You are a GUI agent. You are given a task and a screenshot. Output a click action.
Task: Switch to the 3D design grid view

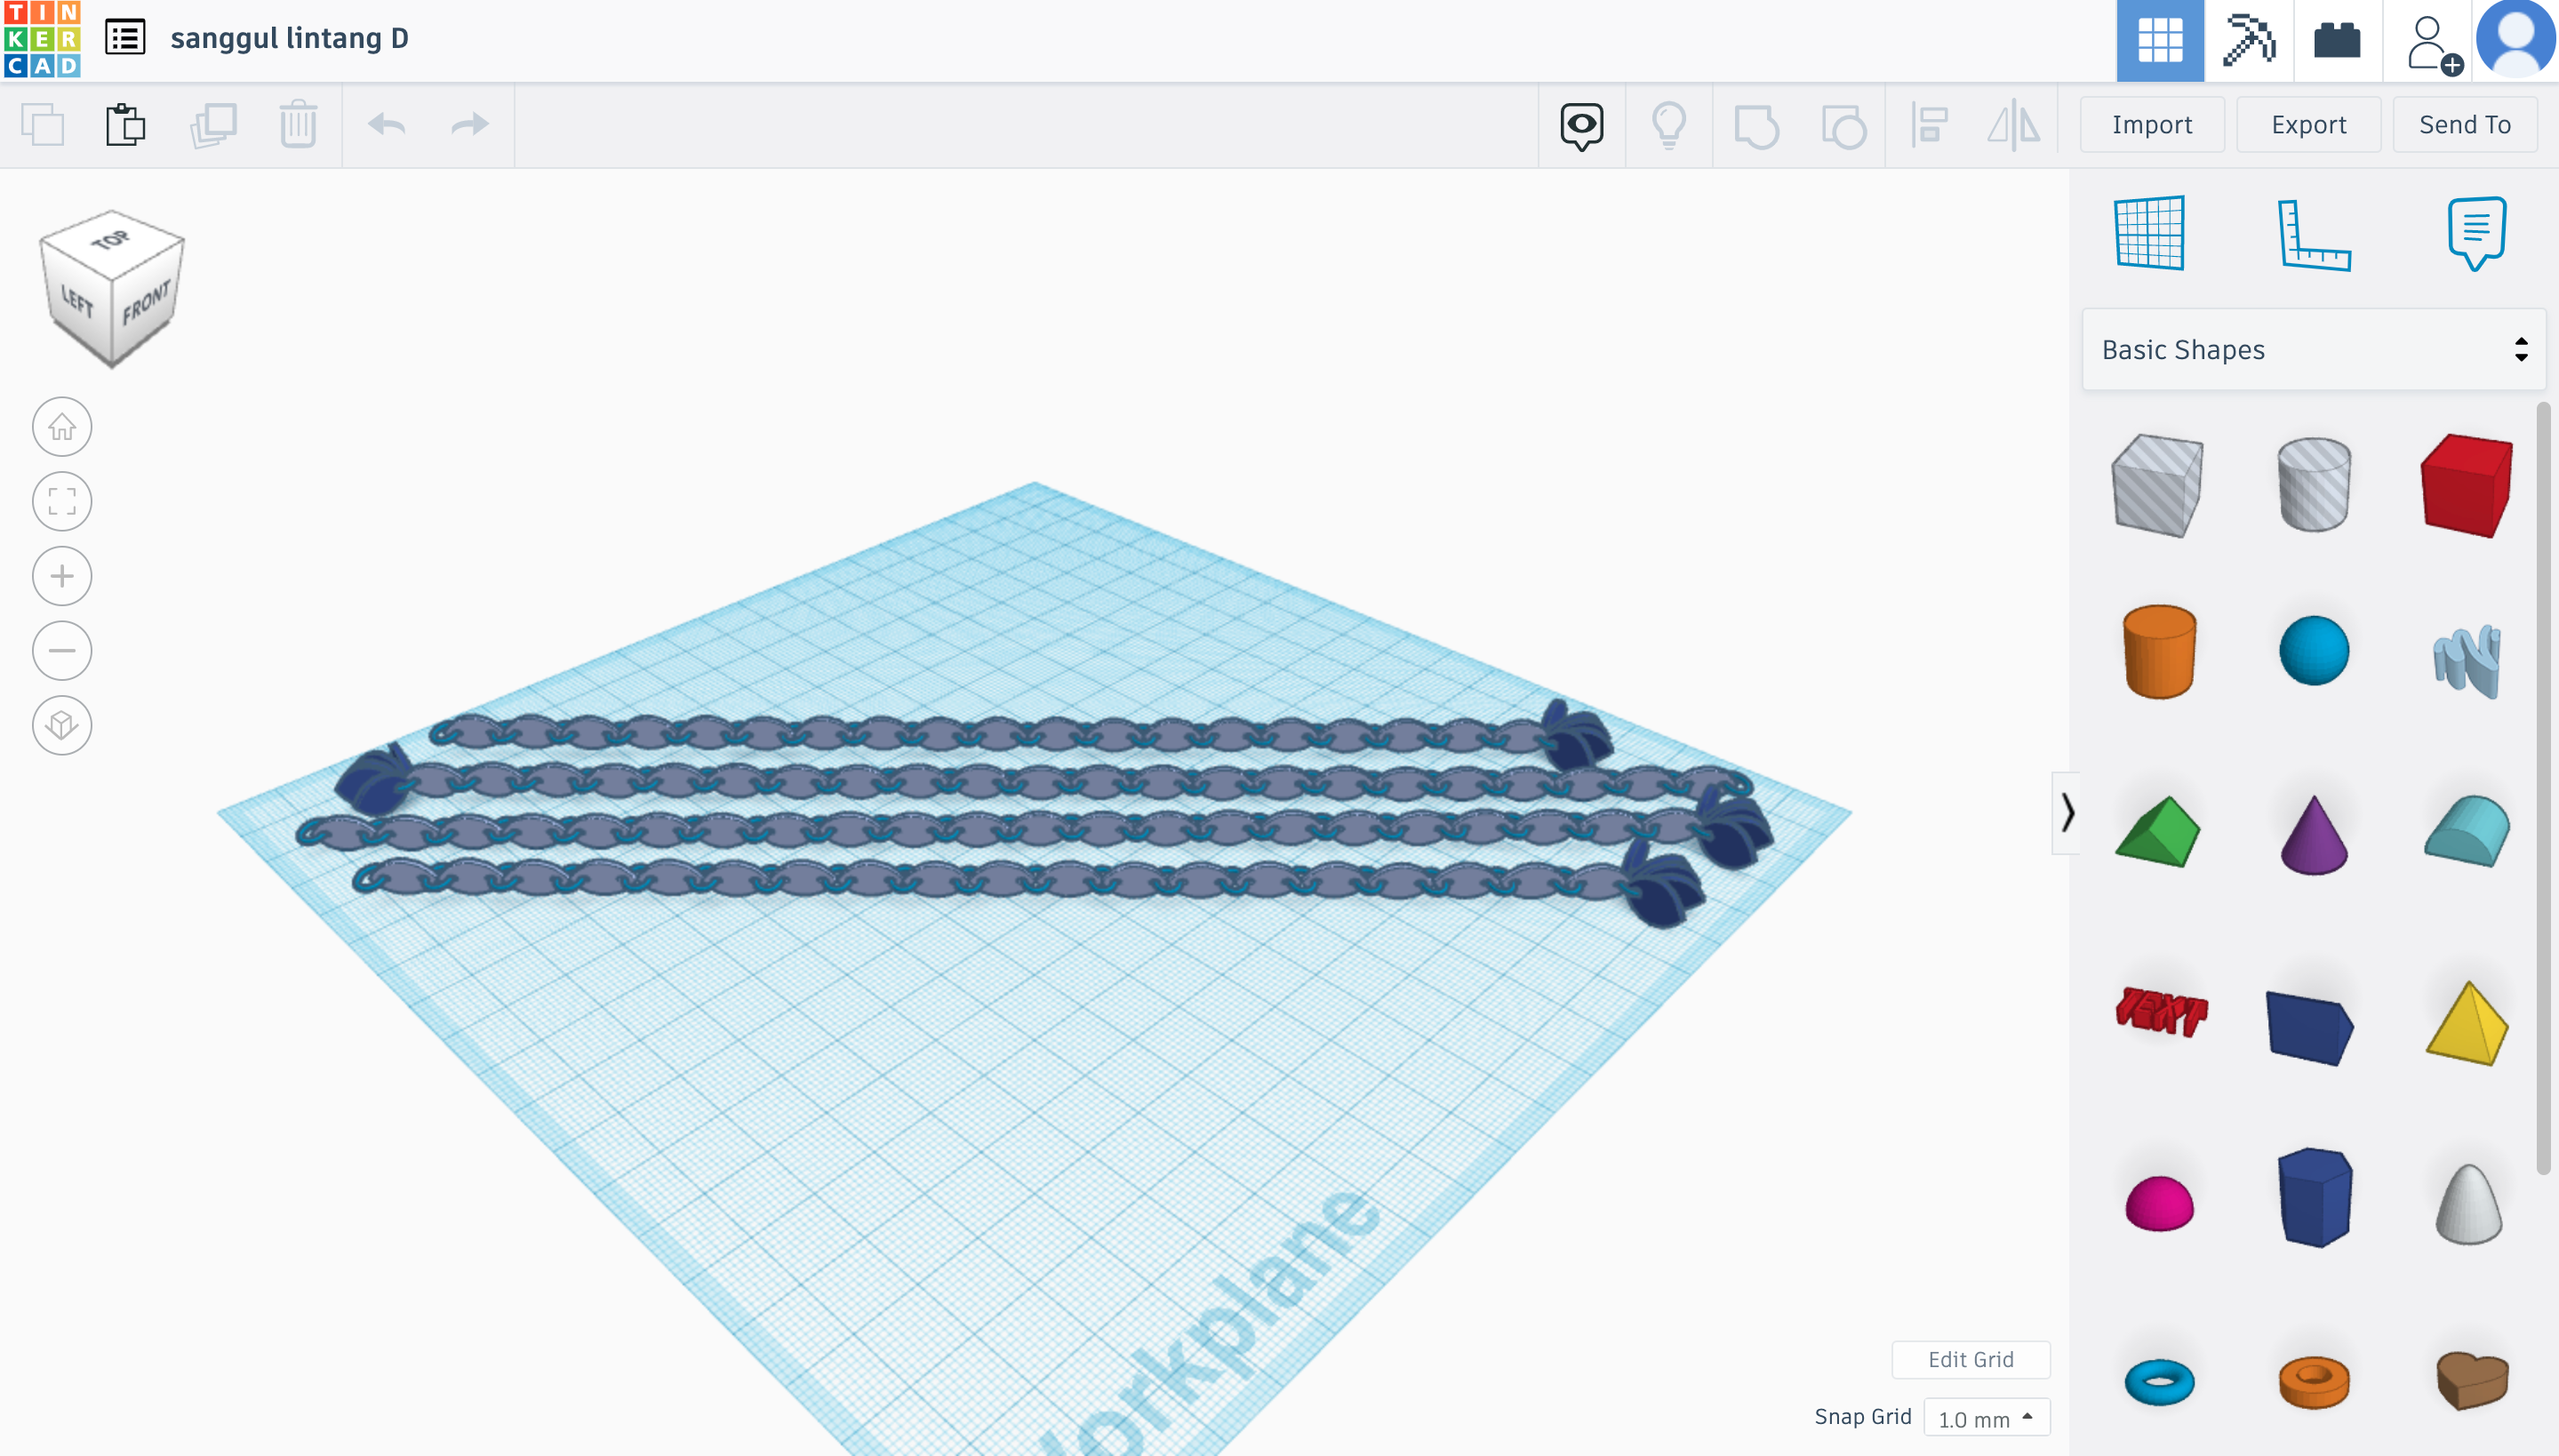pyautogui.click(x=2160, y=41)
